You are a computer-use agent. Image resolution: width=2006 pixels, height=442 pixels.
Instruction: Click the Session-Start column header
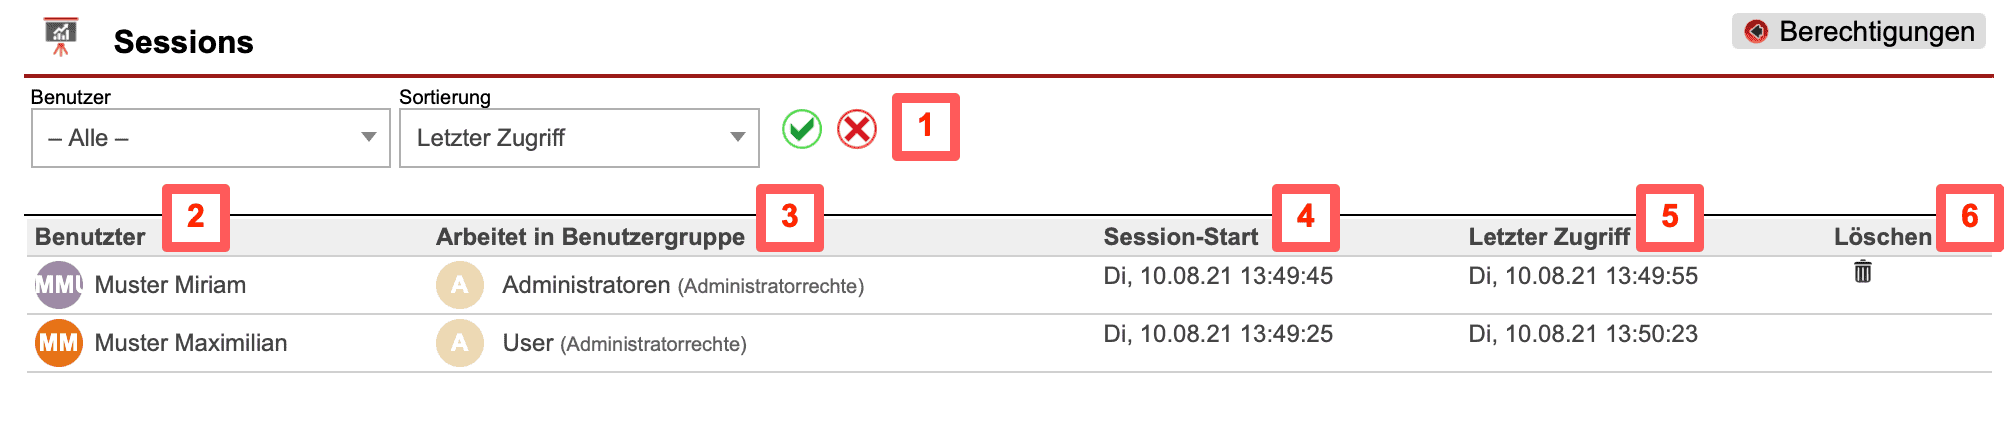tap(1180, 237)
